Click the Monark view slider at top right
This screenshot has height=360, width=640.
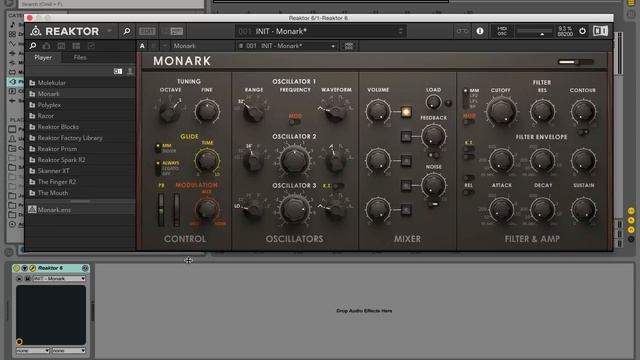tap(576, 62)
